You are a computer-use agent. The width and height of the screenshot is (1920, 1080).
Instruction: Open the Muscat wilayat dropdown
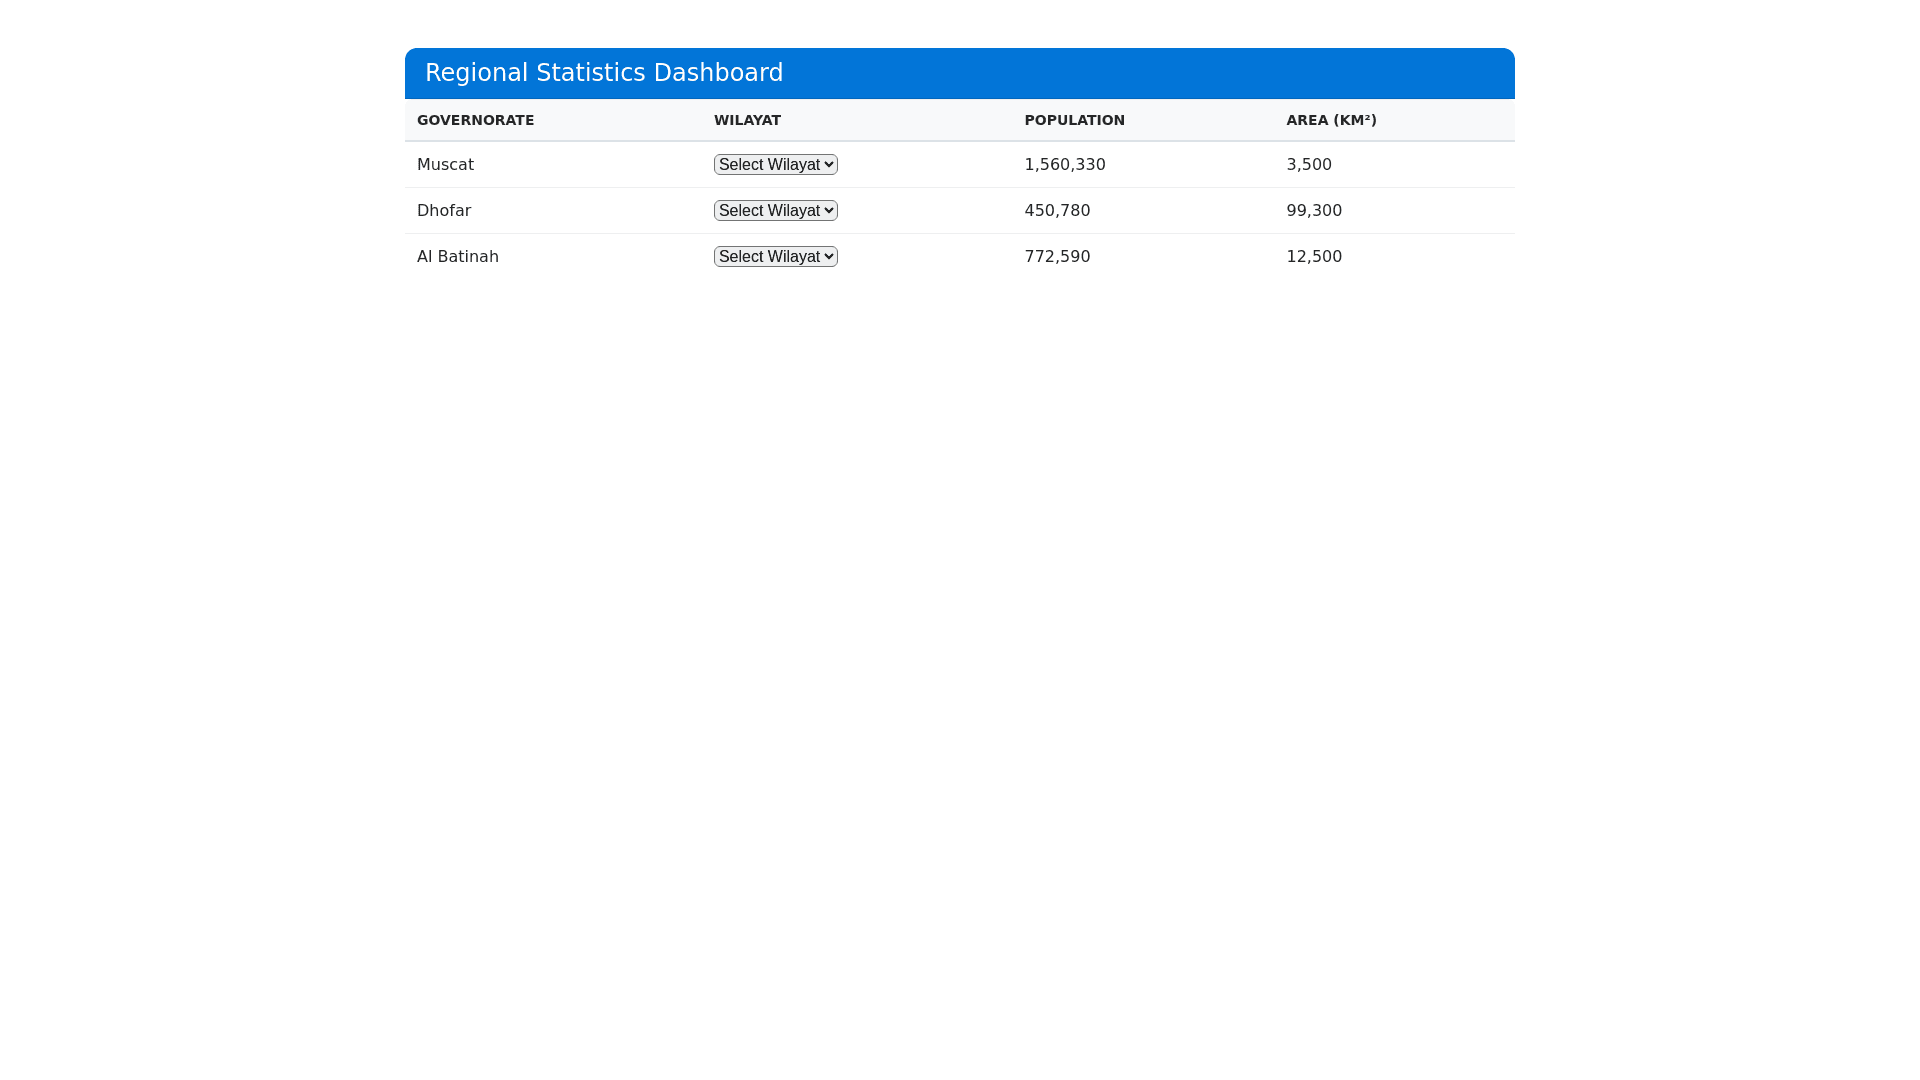coord(775,164)
